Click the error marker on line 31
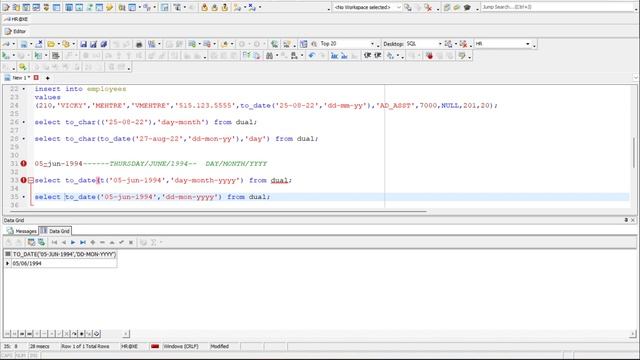Screen dimensions: 640x360 pos(24,164)
